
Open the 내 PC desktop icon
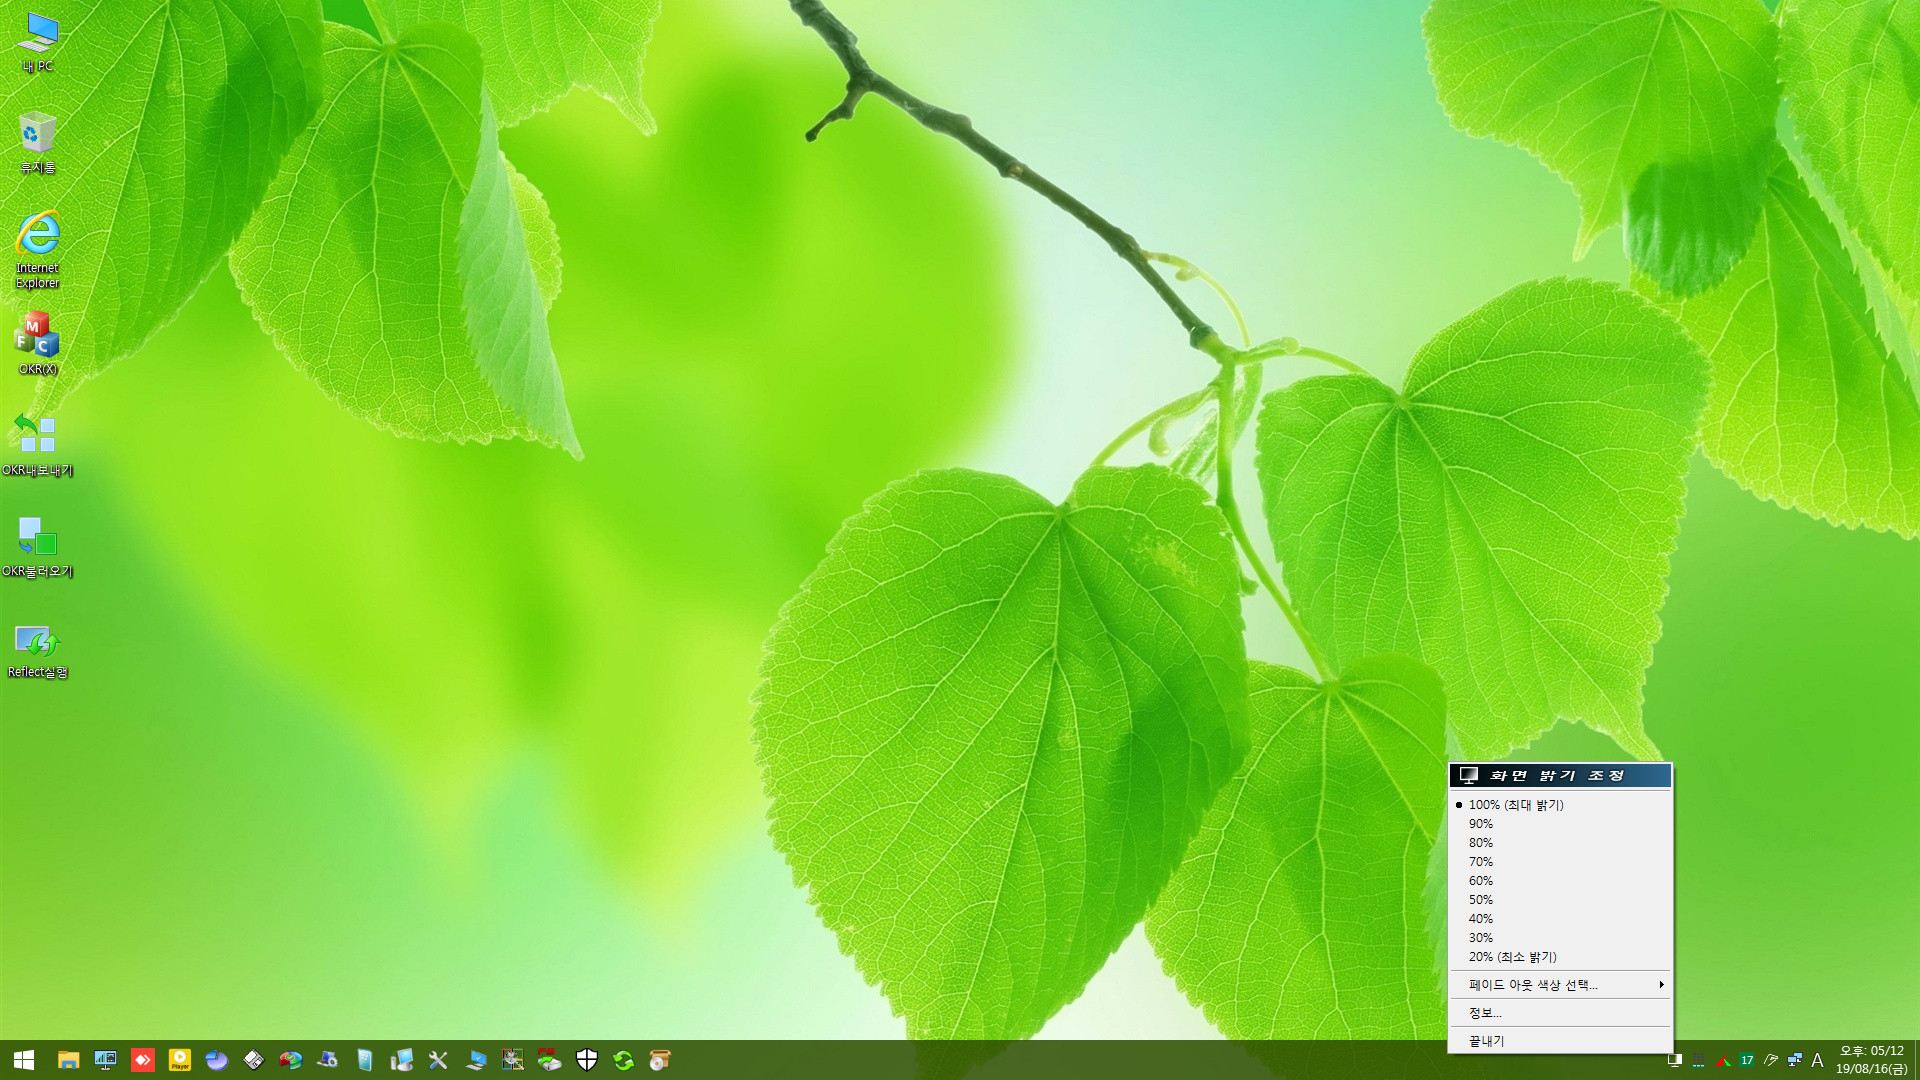(38, 42)
